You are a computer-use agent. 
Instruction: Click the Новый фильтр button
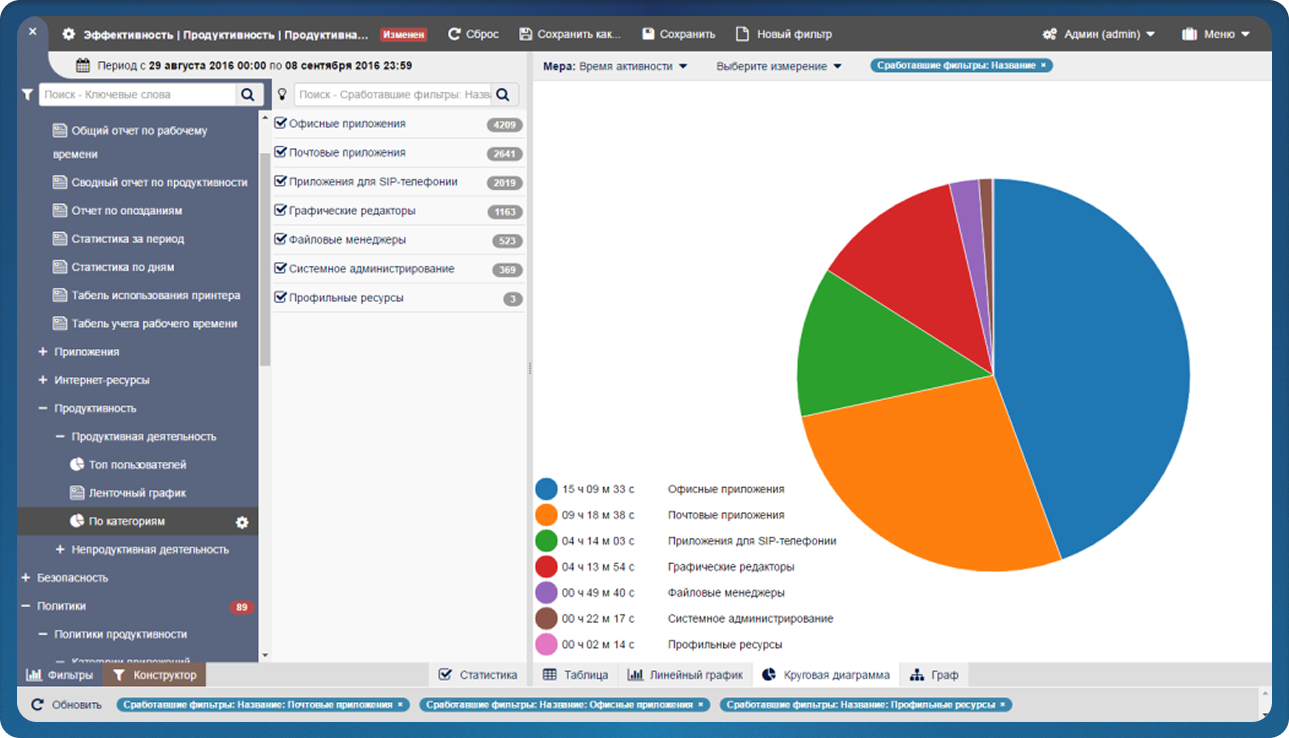[783, 34]
